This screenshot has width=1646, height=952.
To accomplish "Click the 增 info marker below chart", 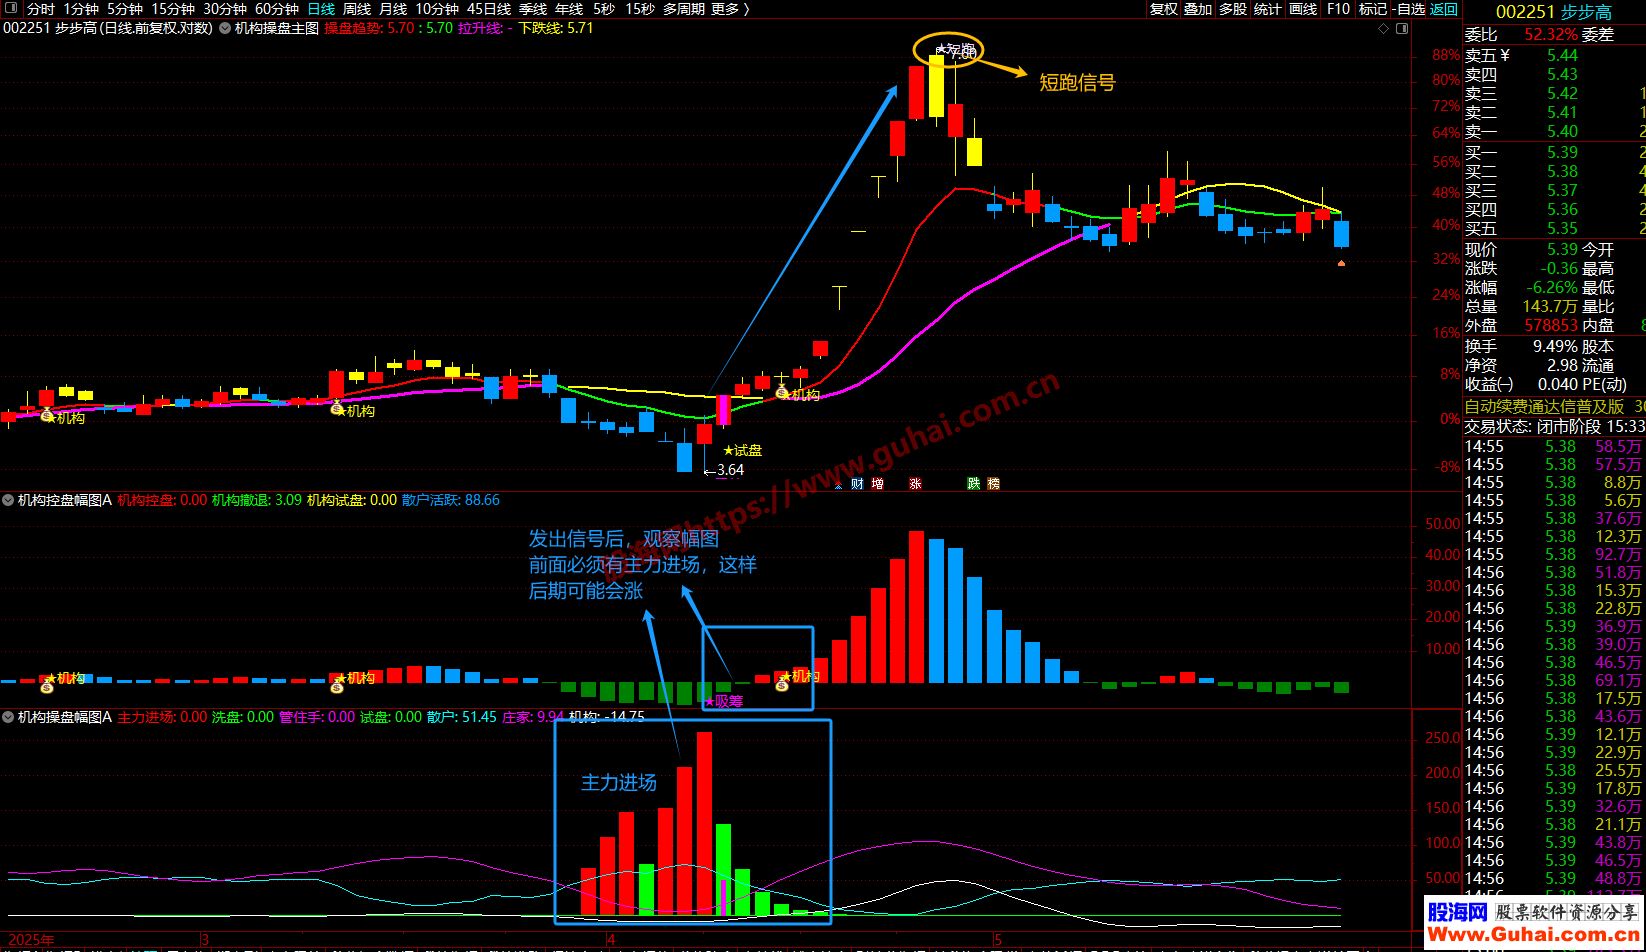I will tap(877, 484).
